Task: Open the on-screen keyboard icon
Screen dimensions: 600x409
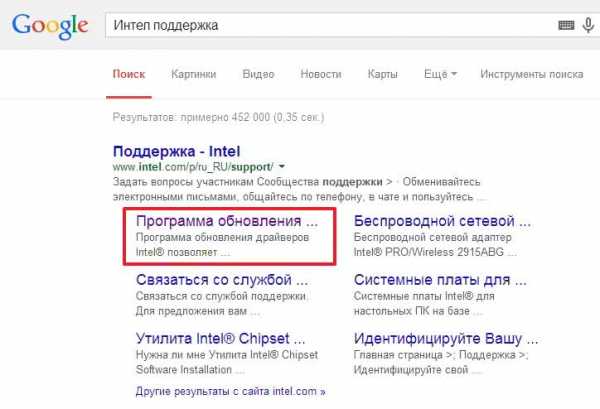Action: pyautogui.click(x=566, y=25)
